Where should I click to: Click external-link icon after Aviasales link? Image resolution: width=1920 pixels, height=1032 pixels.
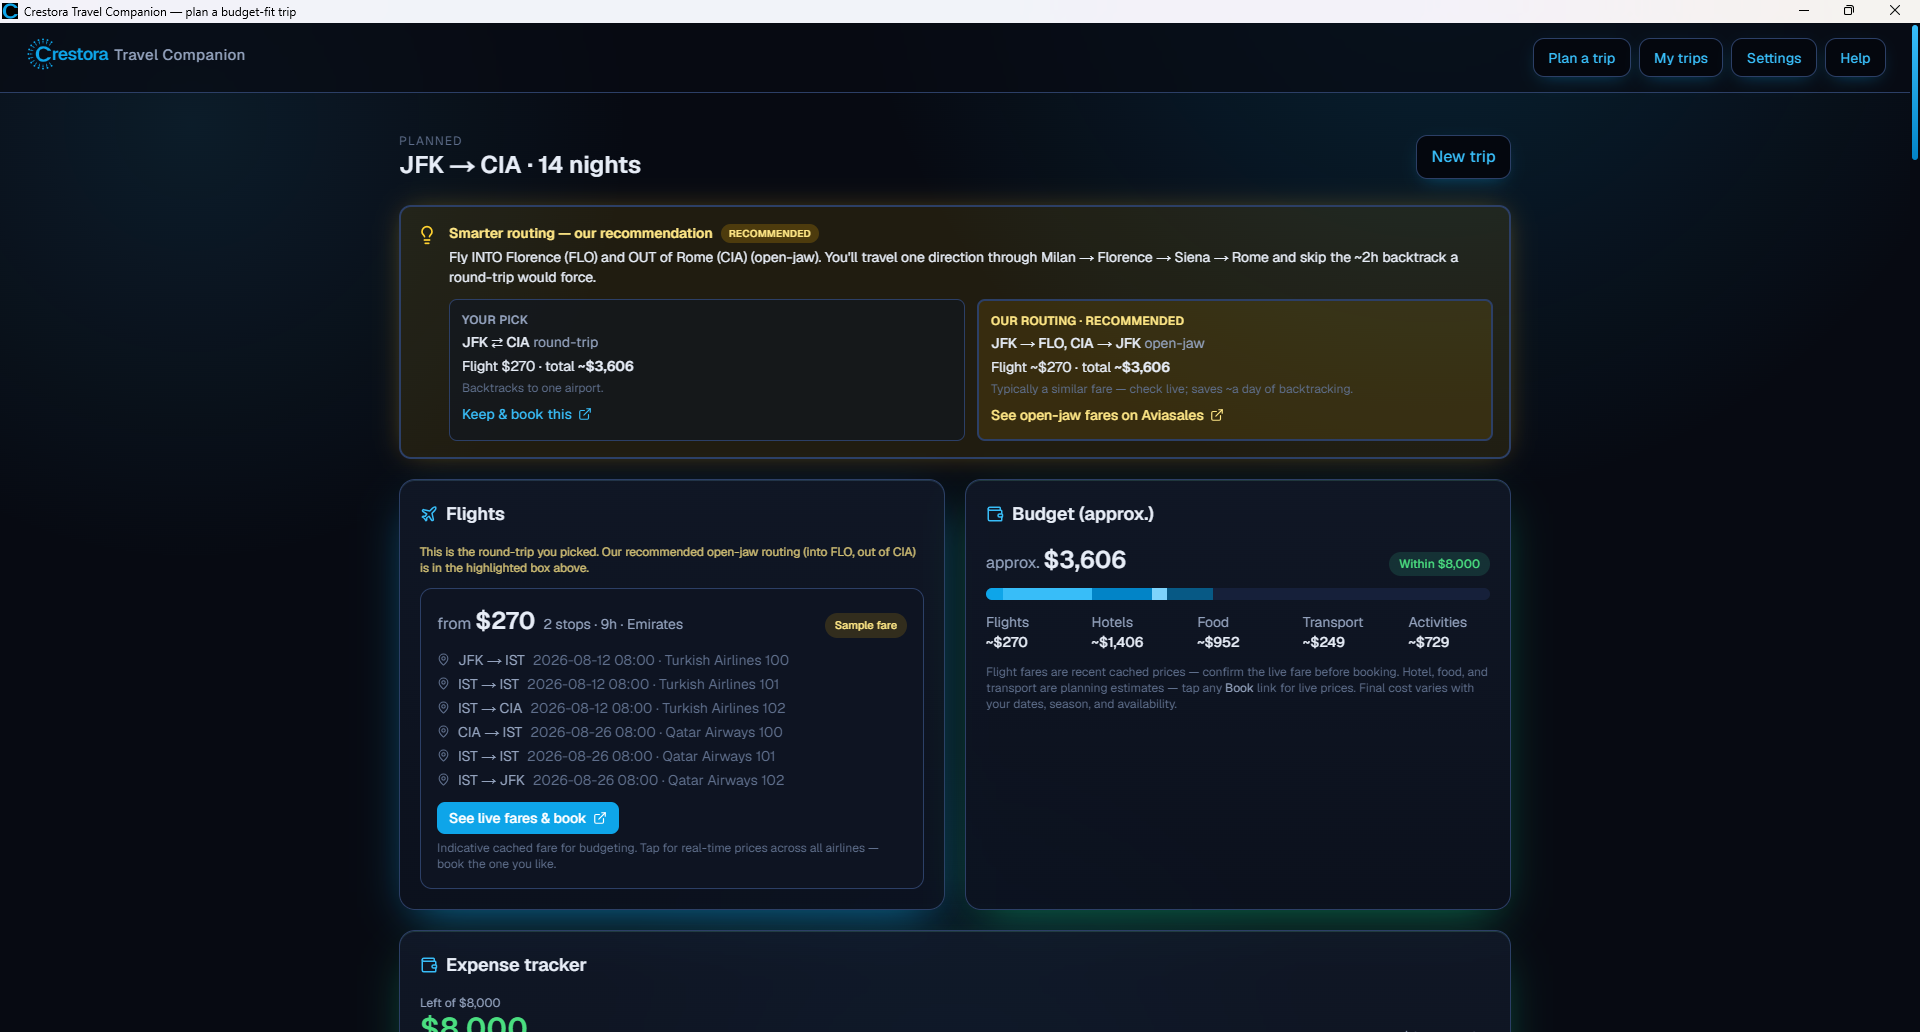pyautogui.click(x=1217, y=415)
